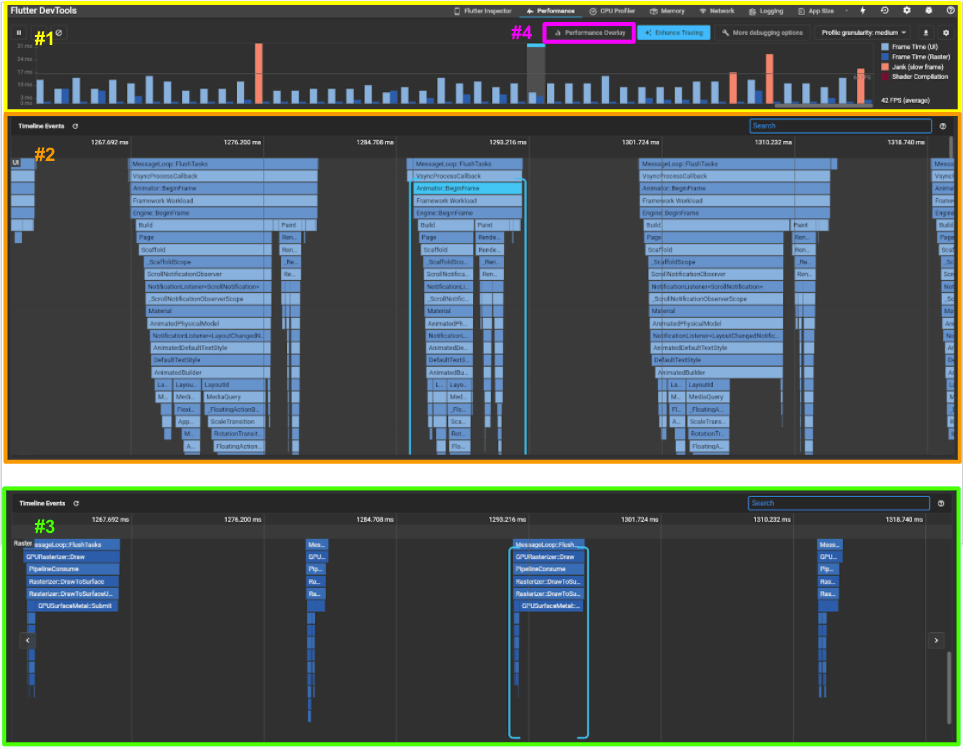Open the Network tab
Viewport: 963px width, 749px height.
[717, 11]
